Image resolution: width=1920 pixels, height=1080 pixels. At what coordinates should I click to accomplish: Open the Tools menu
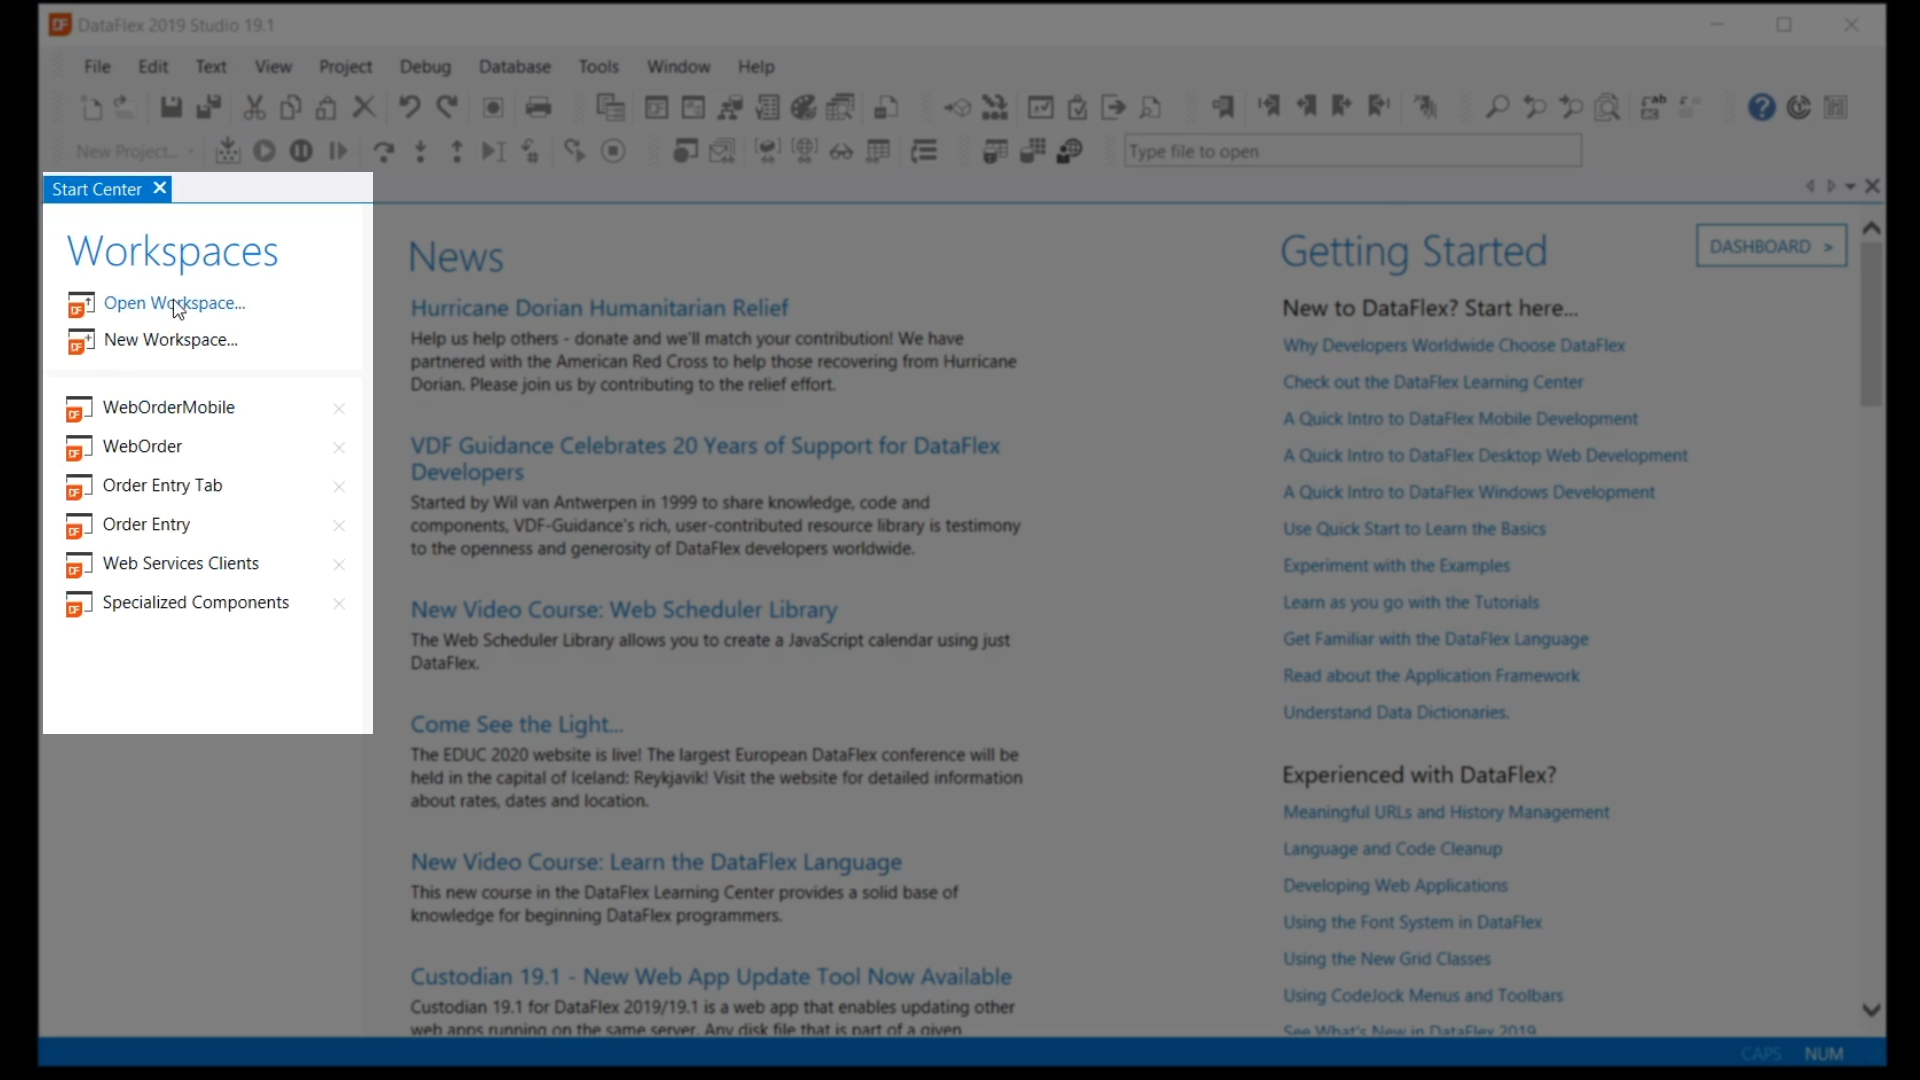[x=598, y=66]
